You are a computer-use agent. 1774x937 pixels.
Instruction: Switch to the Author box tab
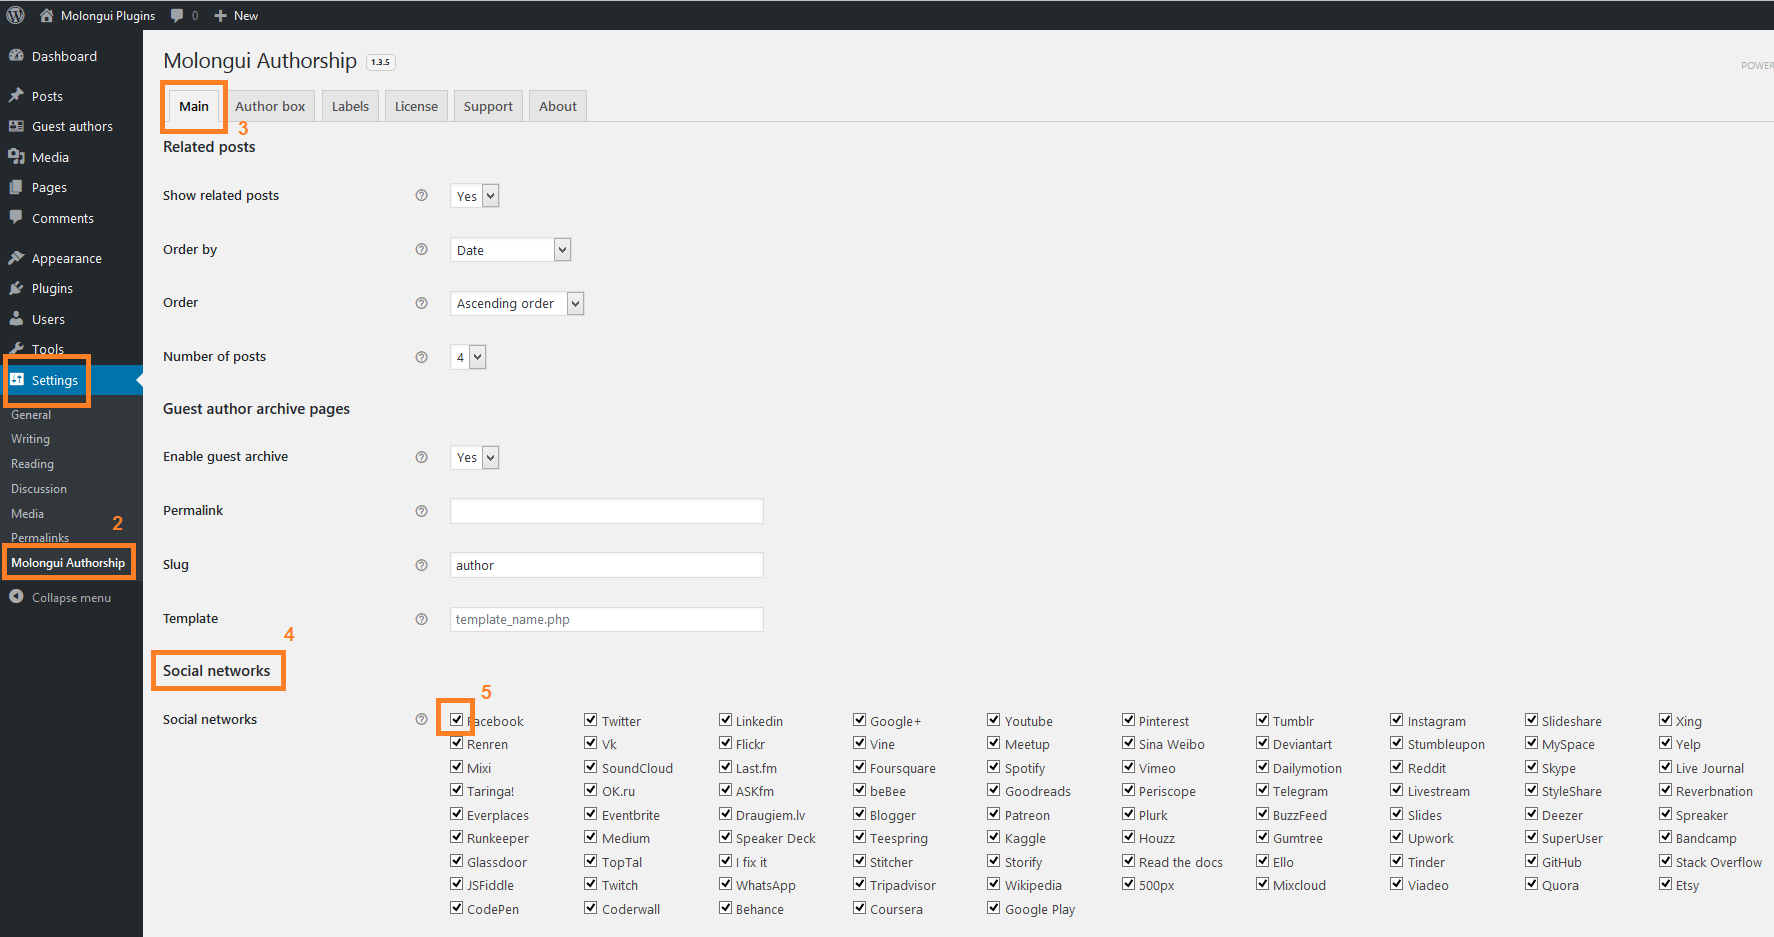270,106
